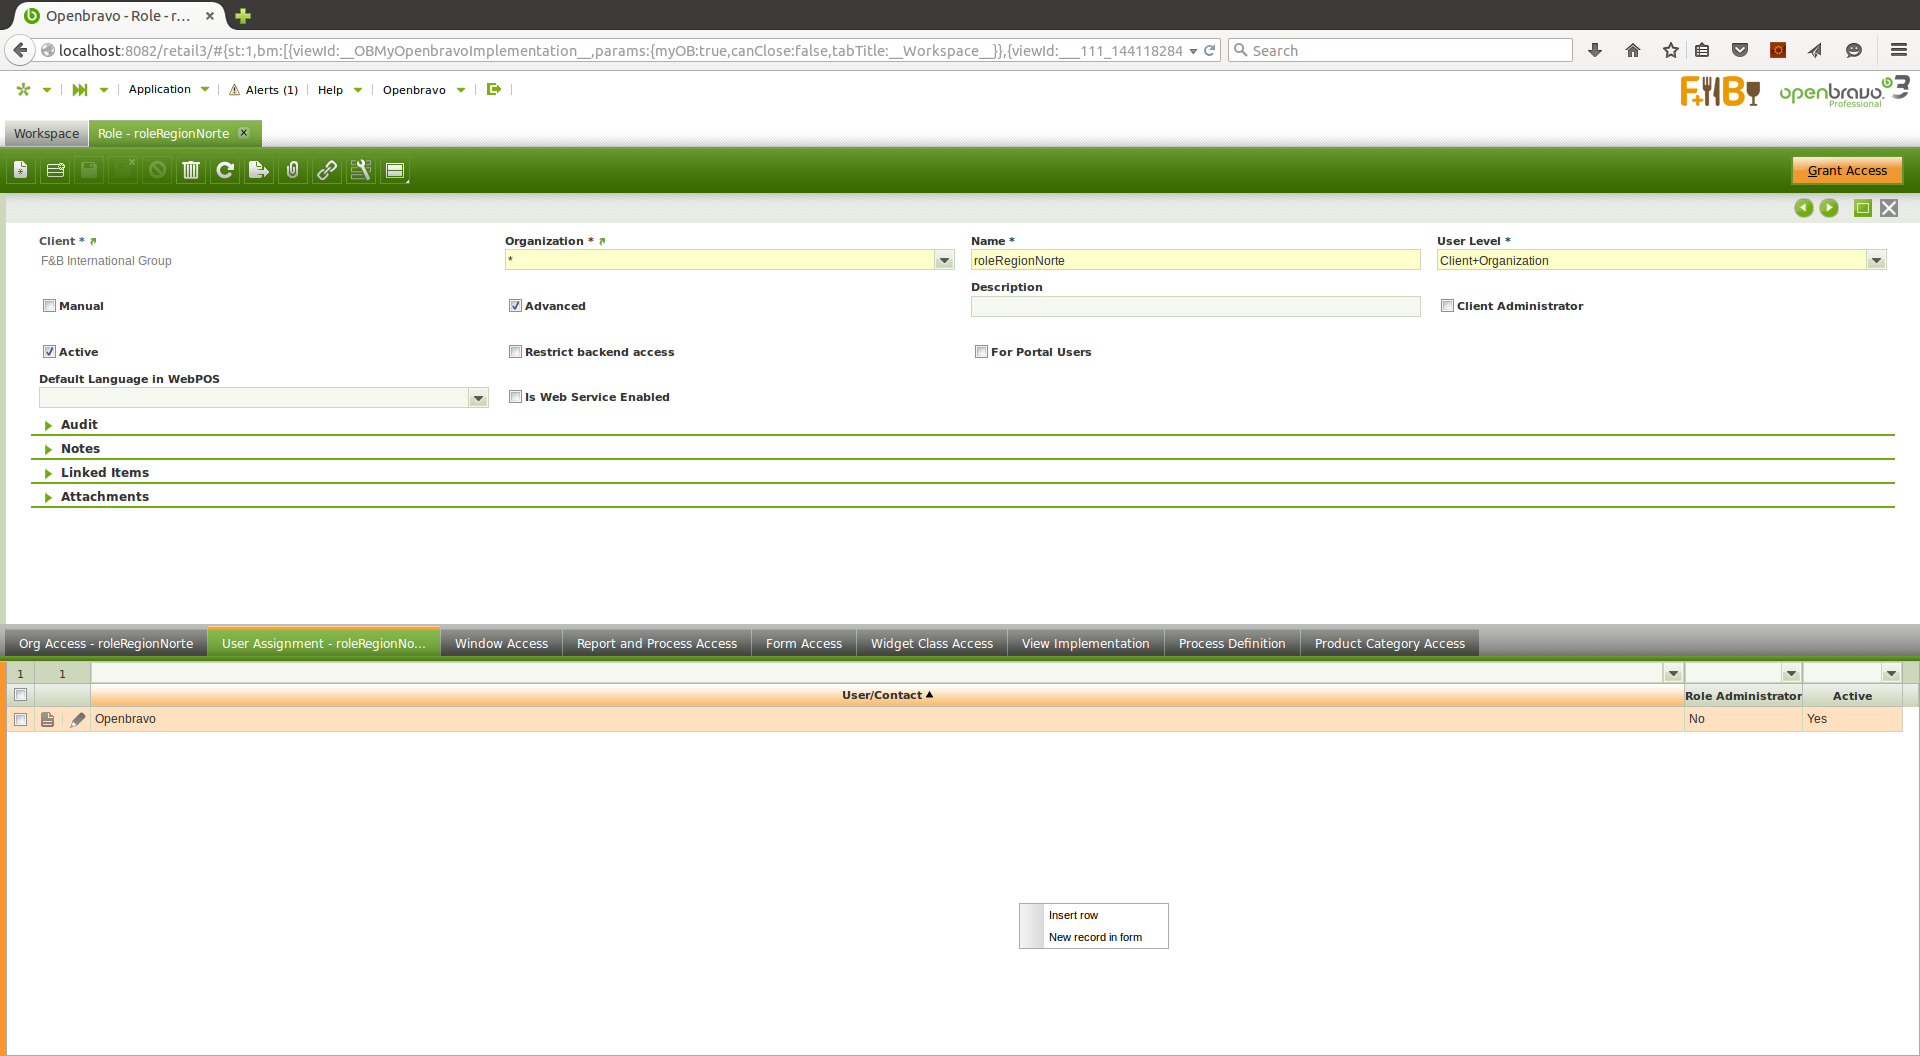The width and height of the screenshot is (1920, 1056).
Task: Uncheck the Advanced checkbox
Action: click(515, 306)
